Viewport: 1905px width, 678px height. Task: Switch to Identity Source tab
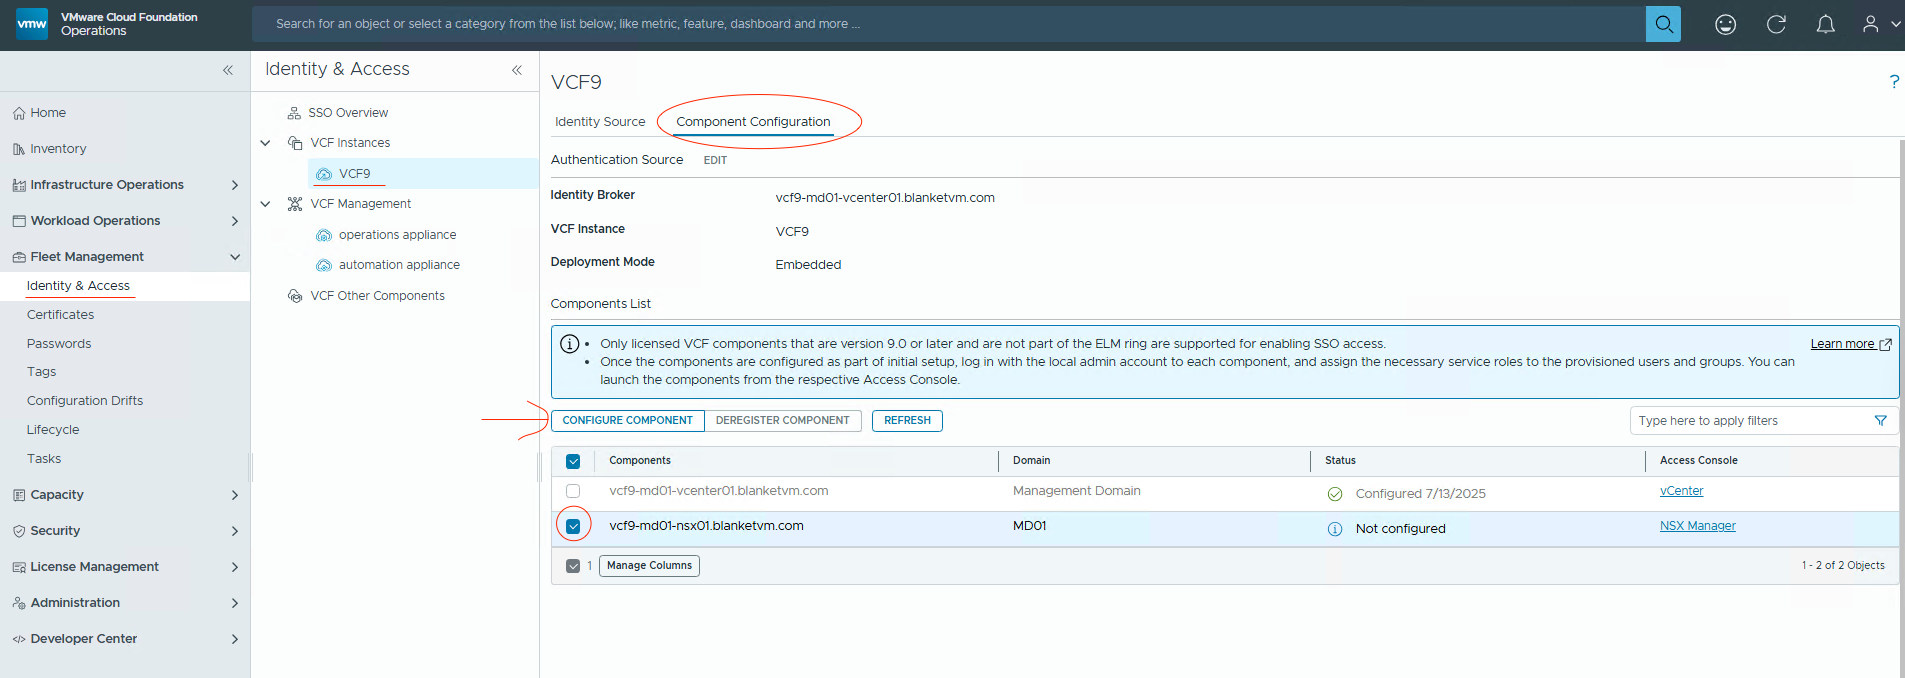coord(600,122)
